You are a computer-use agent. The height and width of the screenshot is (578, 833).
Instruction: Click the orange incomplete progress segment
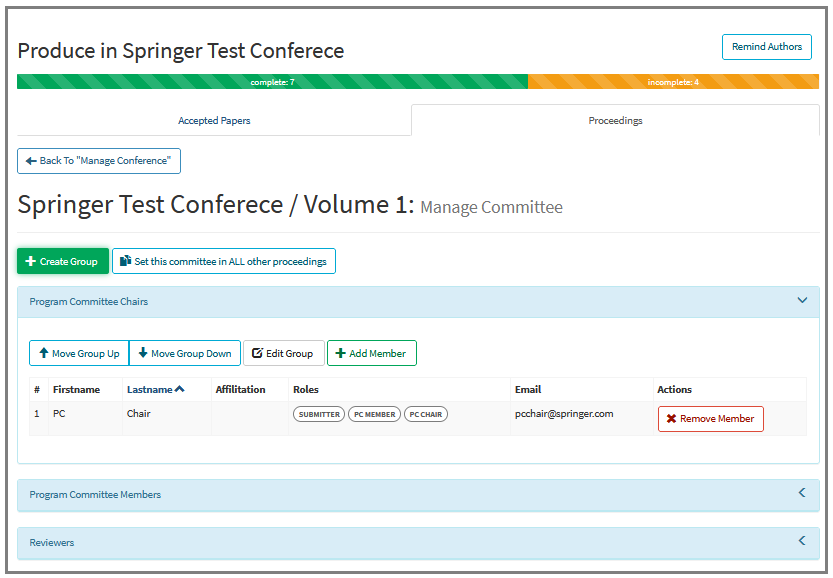pos(672,82)
